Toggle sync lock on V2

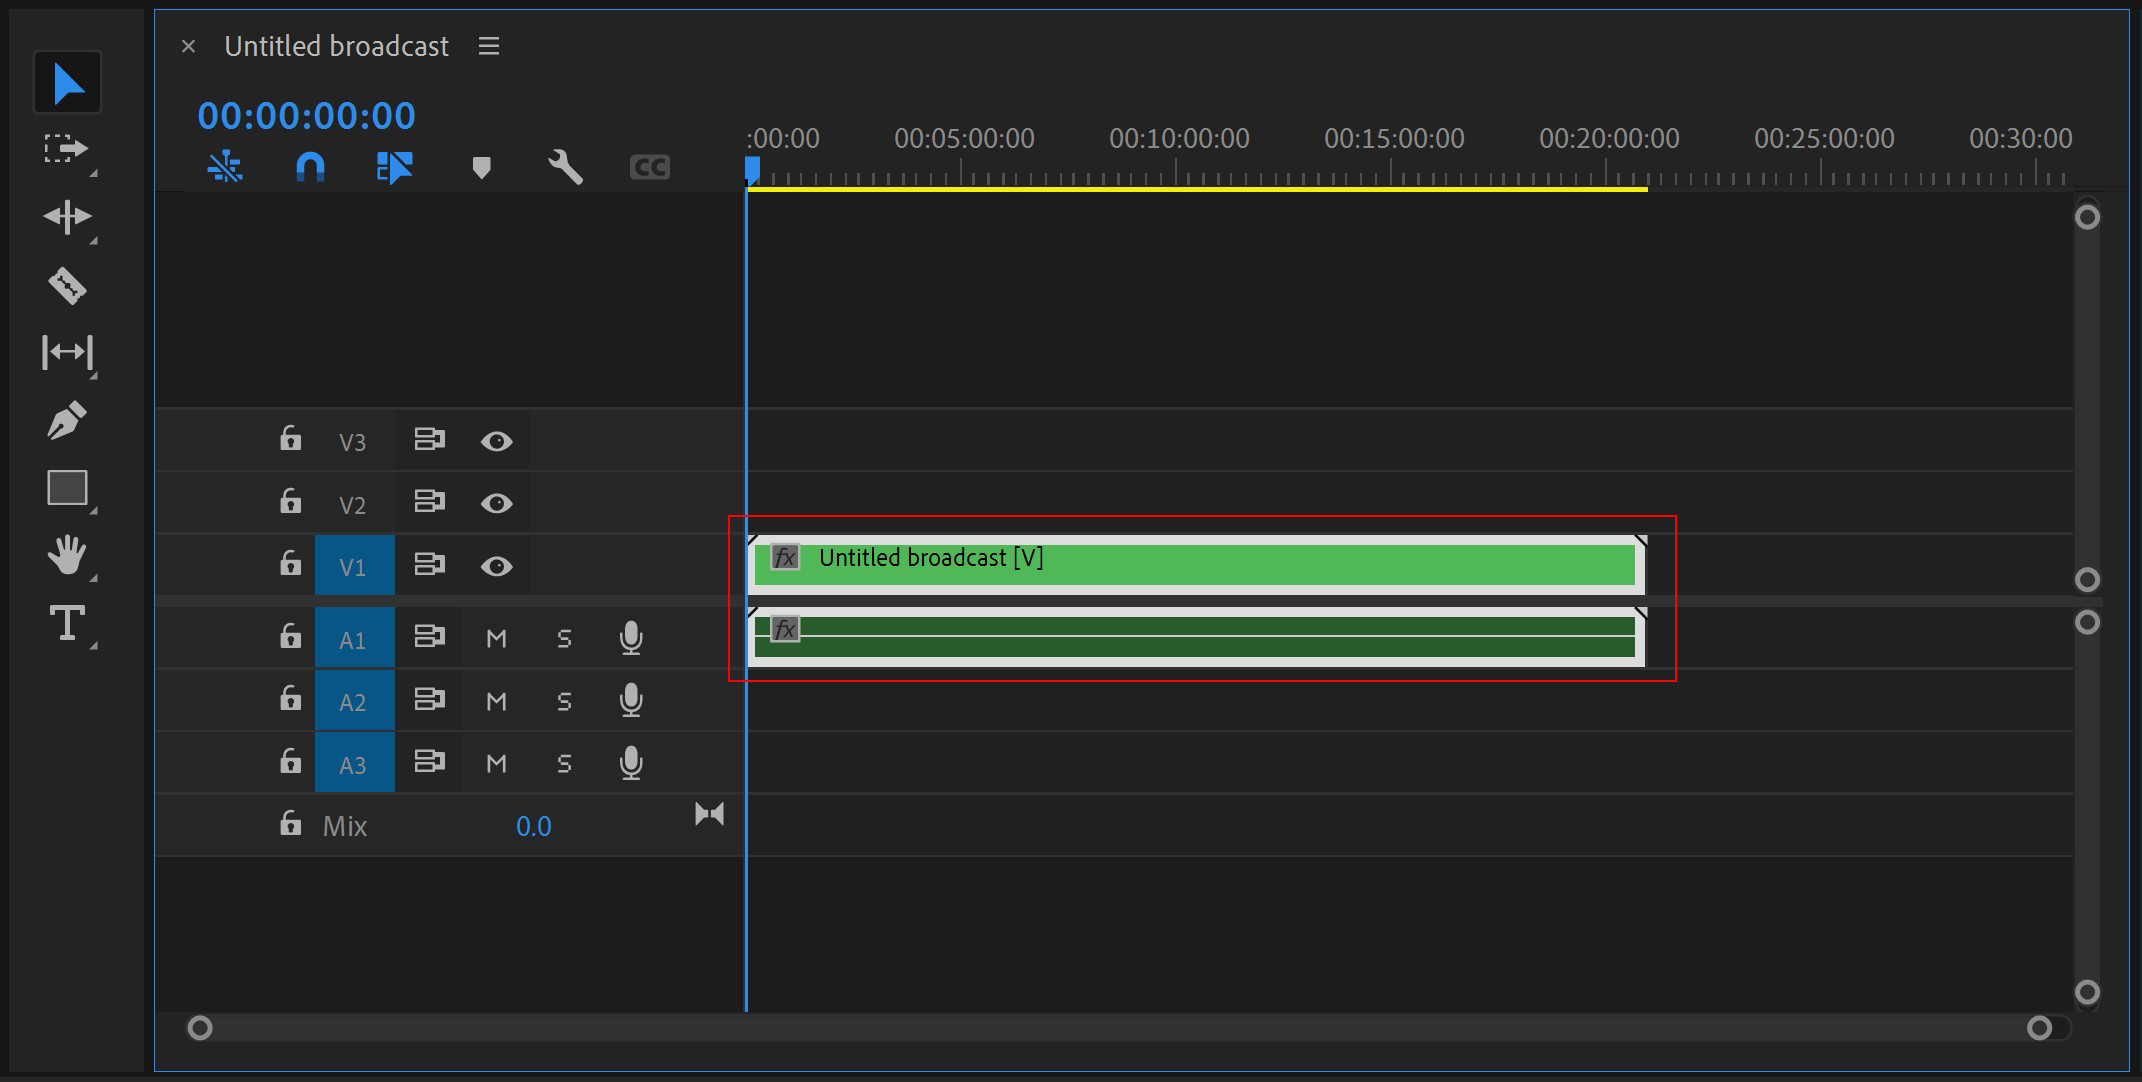pyautogui.click(x=429, y=501)
